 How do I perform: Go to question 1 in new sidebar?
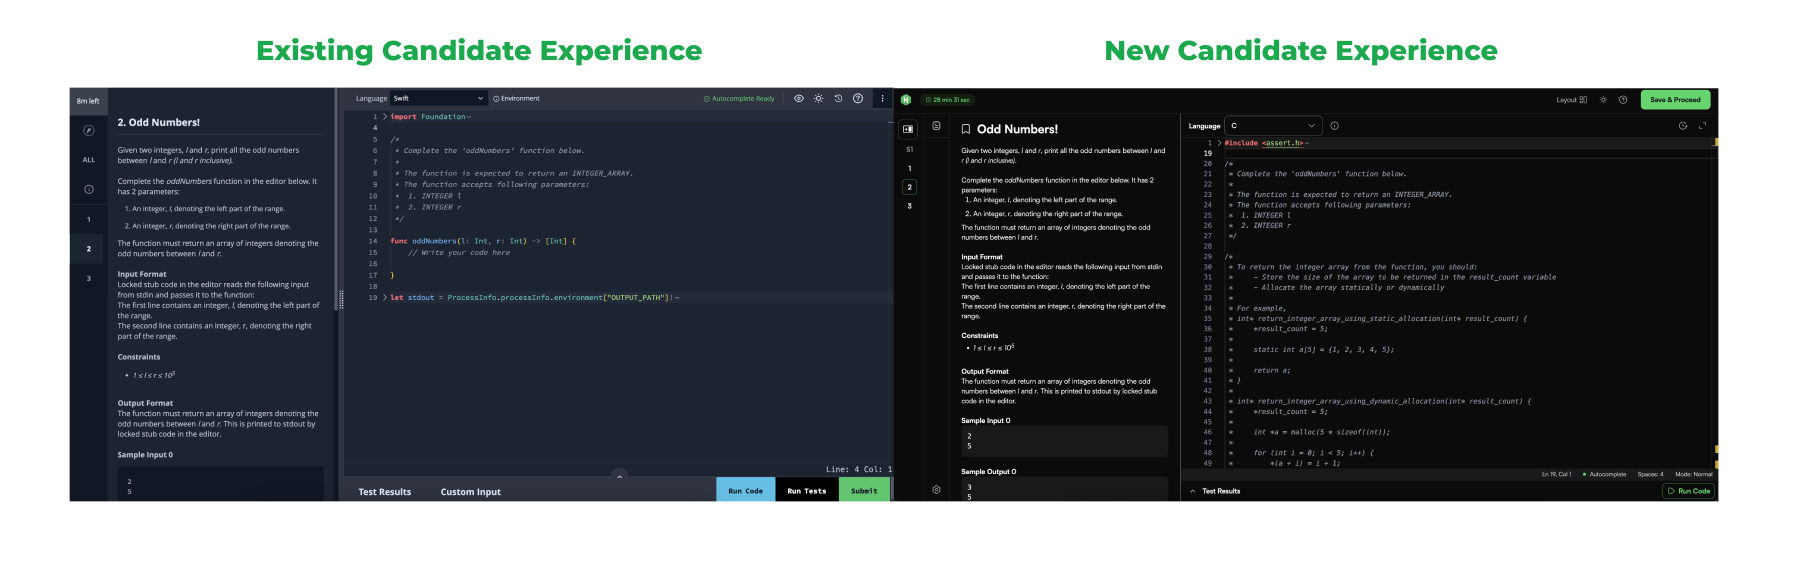tap(909, 168)
